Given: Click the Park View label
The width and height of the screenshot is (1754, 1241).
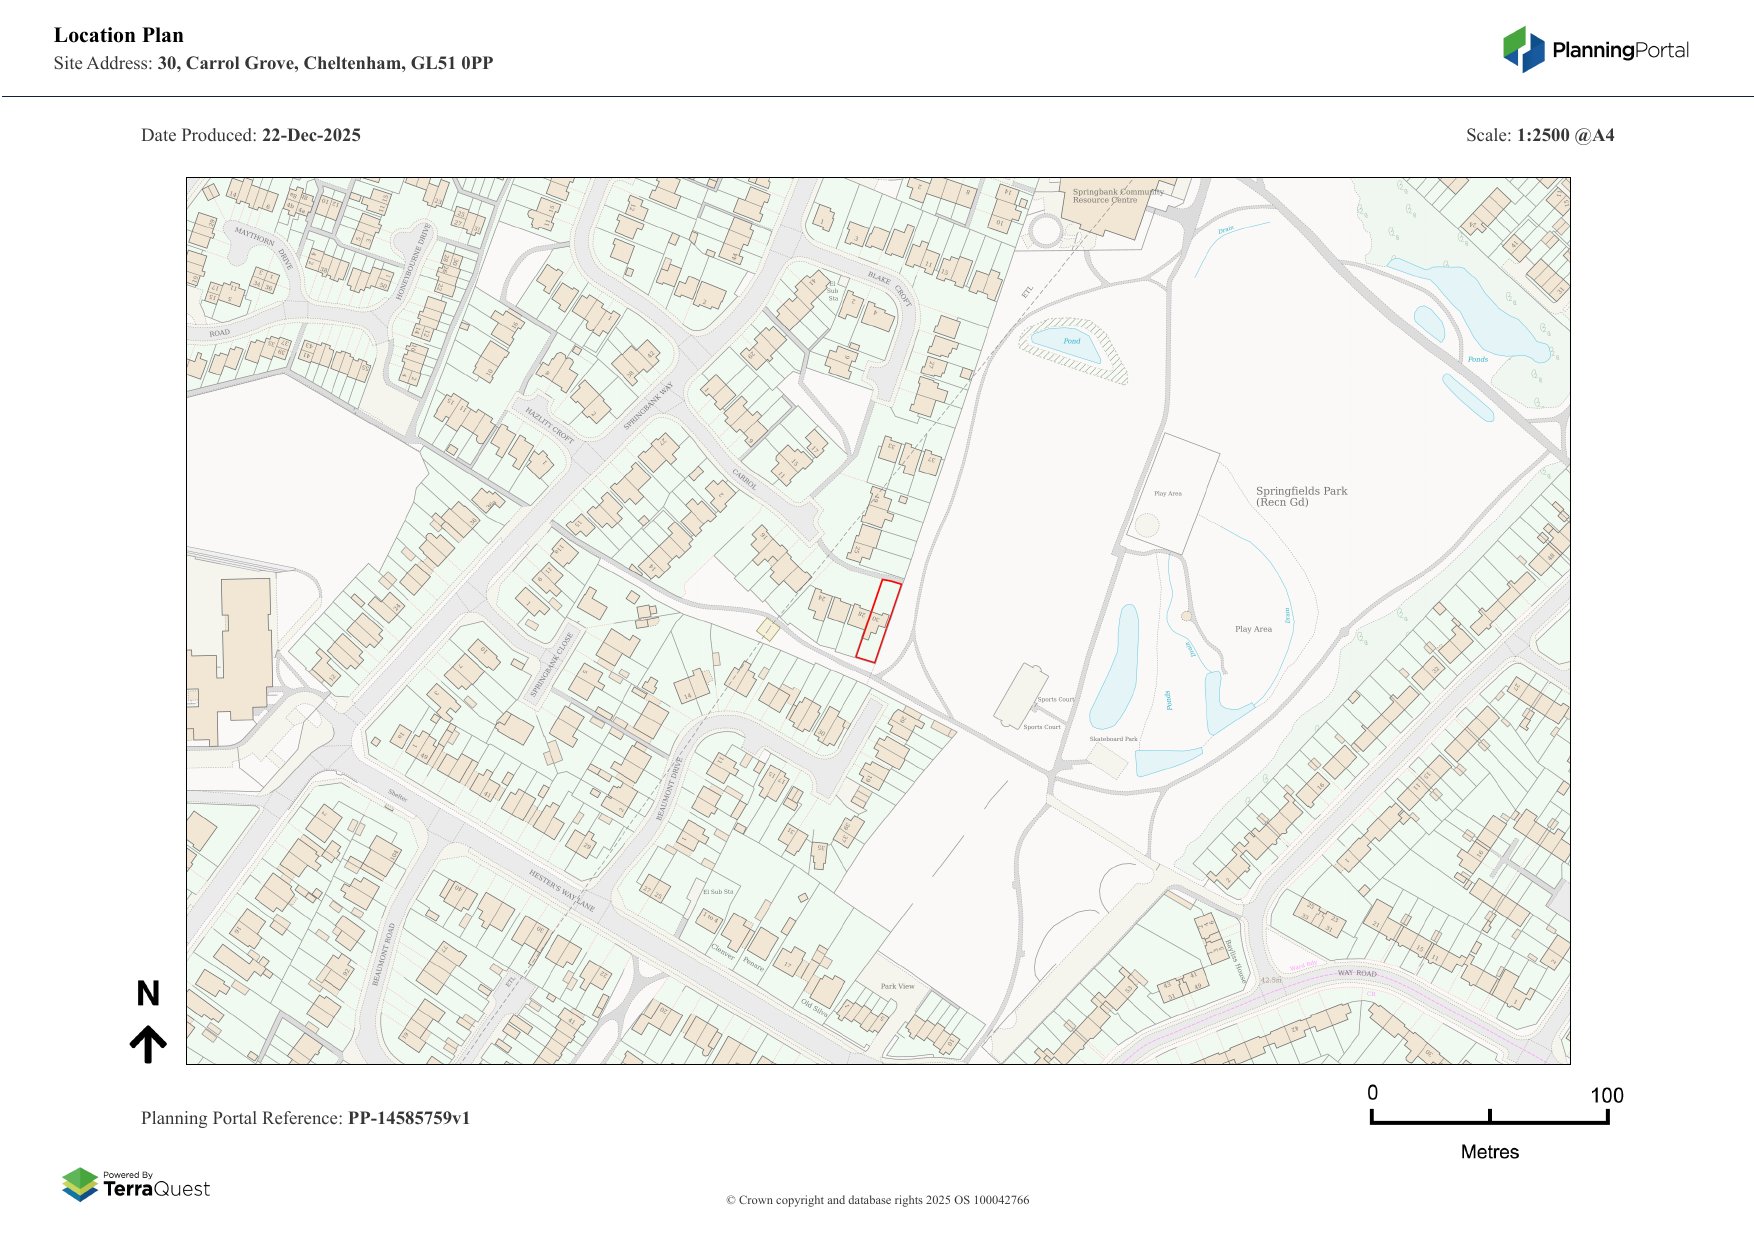Looking at the screenshot, I should 897,986.
